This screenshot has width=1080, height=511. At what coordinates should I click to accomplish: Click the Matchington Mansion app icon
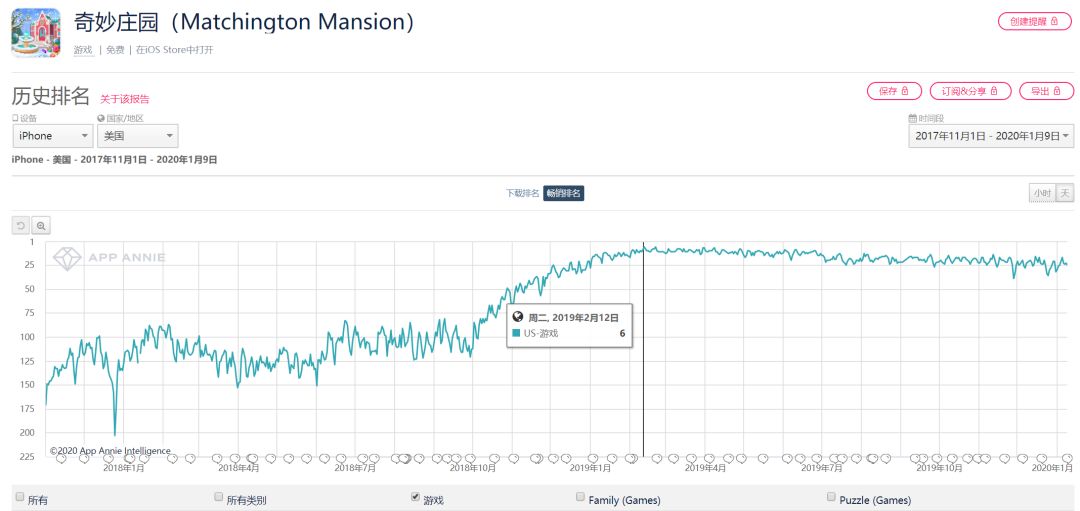click(x=37, y=32)
